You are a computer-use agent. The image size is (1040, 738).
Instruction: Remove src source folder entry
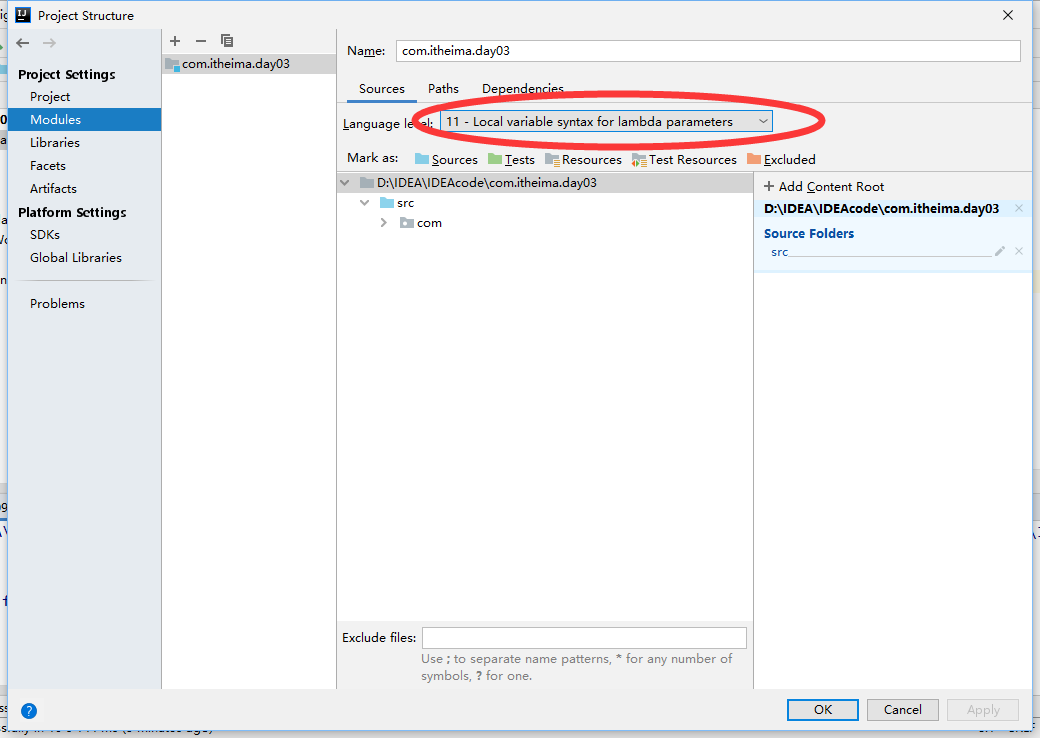pos(1019,251)
